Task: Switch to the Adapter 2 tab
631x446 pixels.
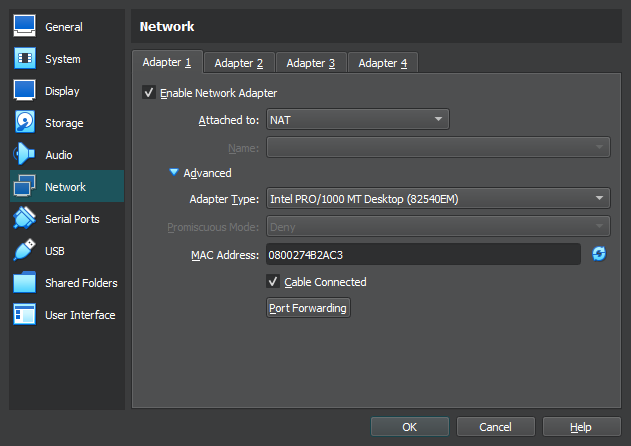Action: click(x=239, y=63)
